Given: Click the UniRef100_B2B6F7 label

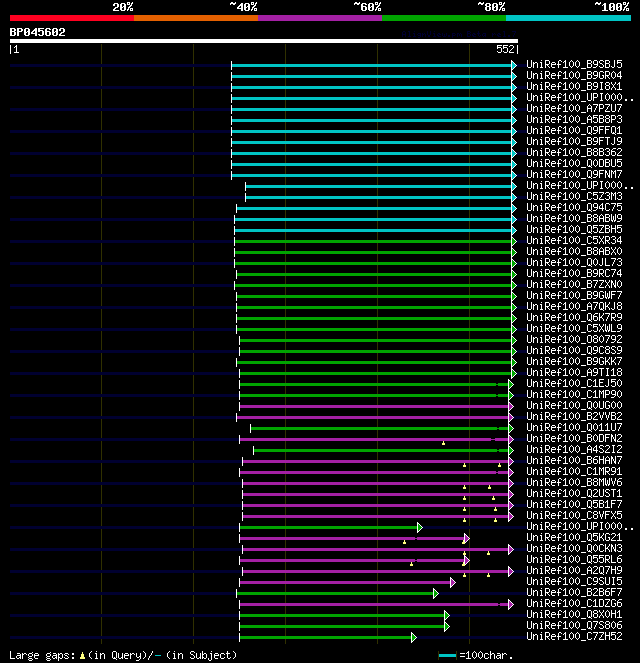Looking at the screenshot, I should click(x=574, y=592).
